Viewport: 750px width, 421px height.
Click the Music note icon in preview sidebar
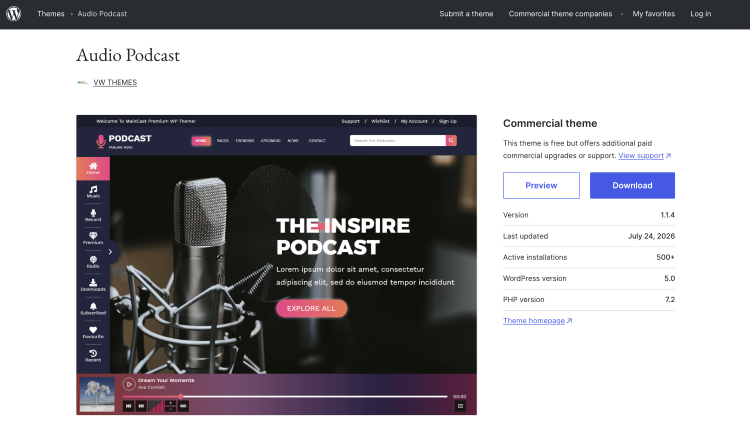pos(93,191)
